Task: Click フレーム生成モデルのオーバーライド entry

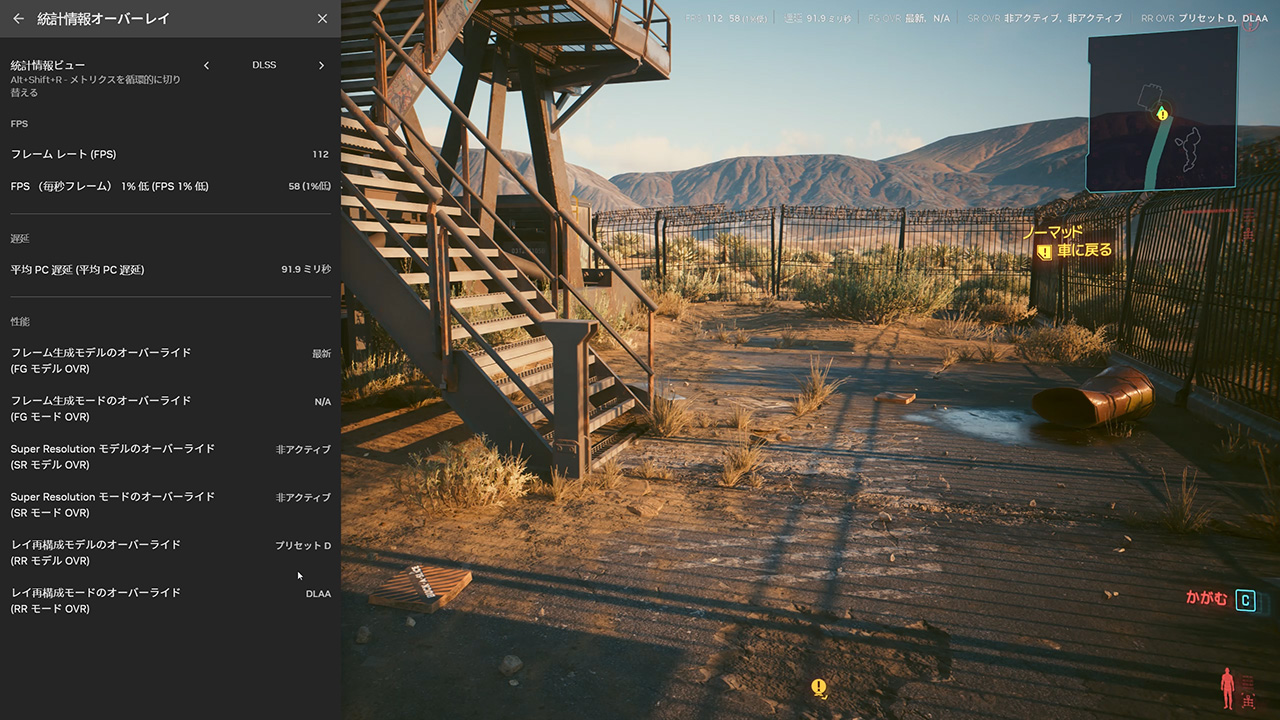Action: click(100, 360)
